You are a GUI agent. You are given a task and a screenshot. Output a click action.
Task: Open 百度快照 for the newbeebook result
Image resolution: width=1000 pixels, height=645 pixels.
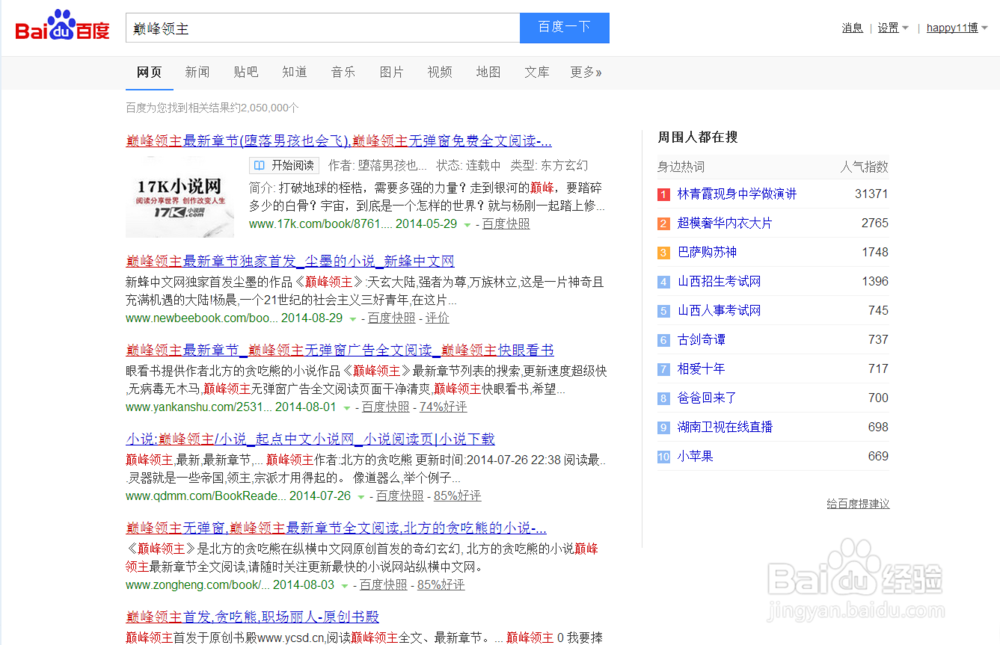click(x=392, y=318)
